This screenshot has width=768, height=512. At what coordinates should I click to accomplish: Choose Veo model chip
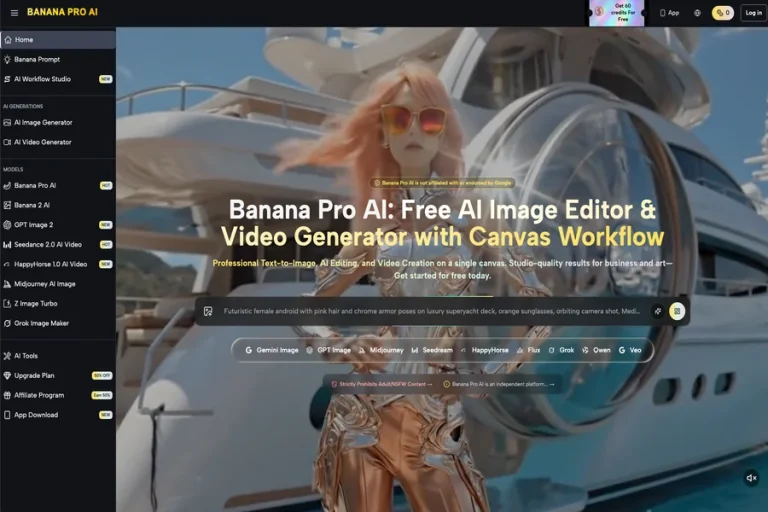tap(630, 350)
